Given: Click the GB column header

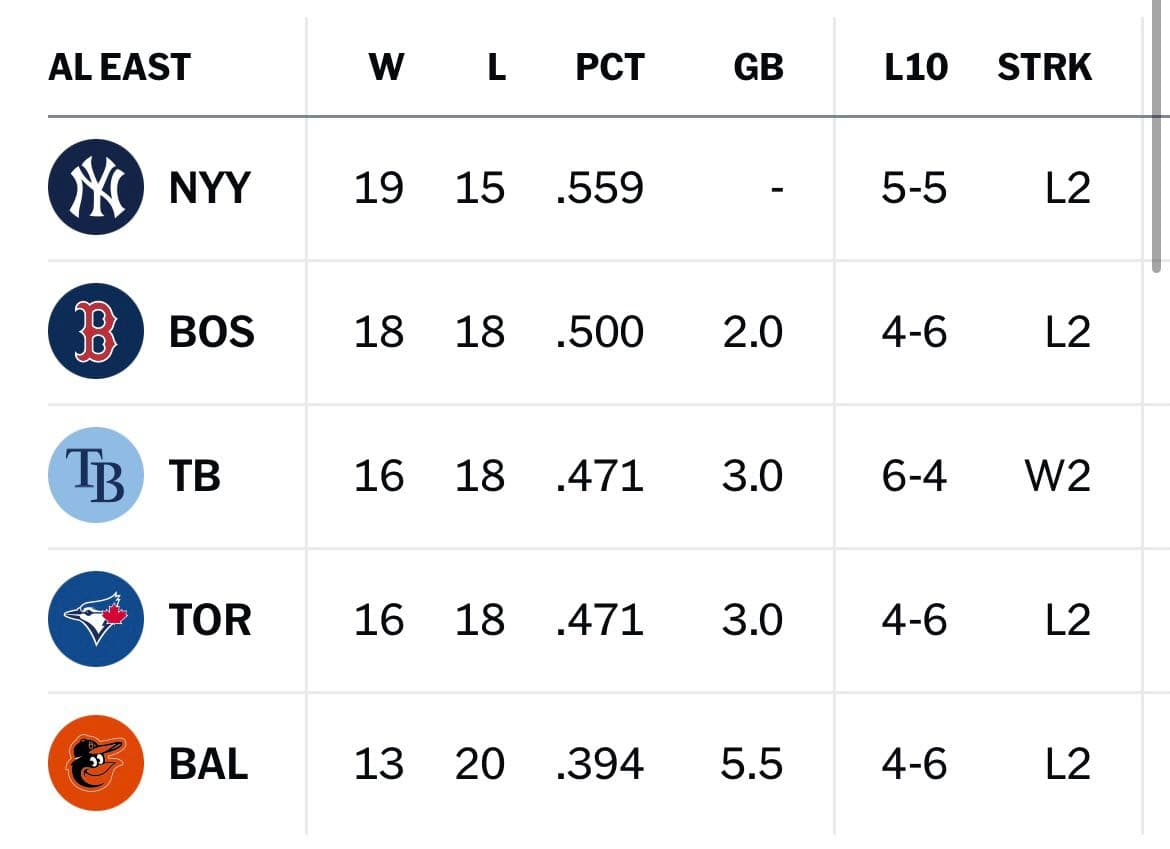Looking at the screenshot, I should (x=758, y=67).
